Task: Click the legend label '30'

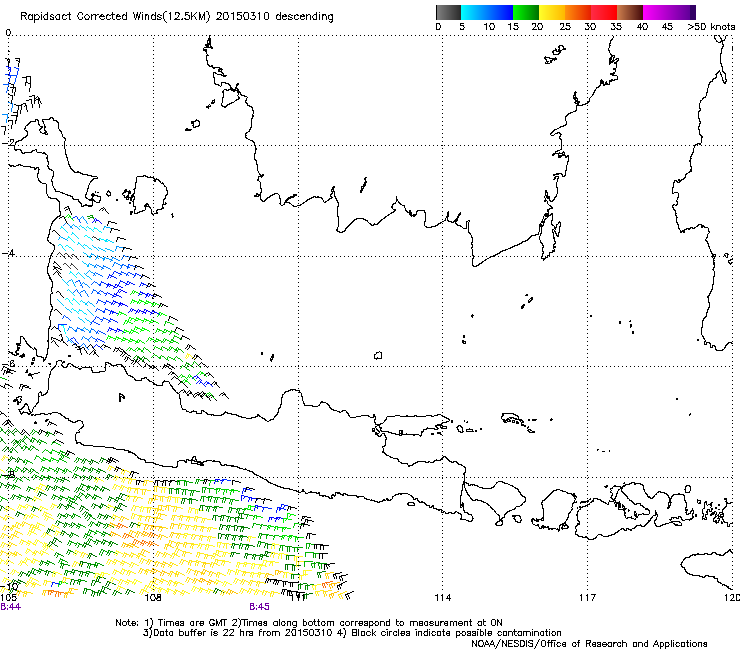Action: click(590, 27)
